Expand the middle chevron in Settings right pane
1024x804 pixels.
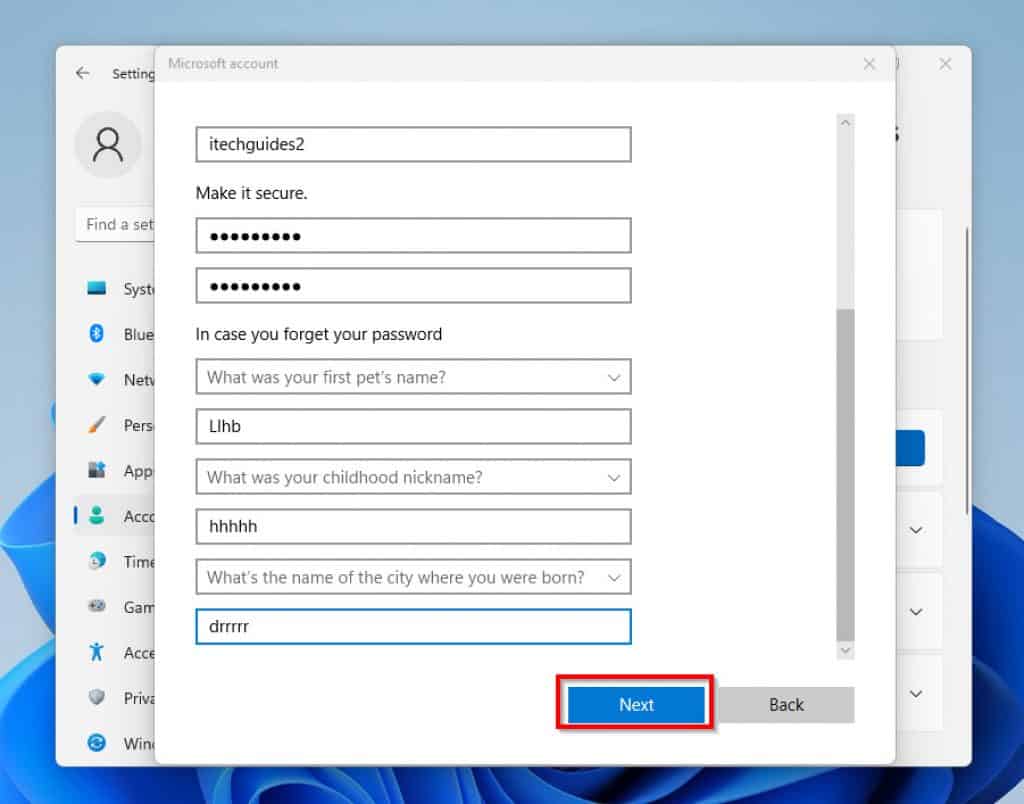click(x=916, y=612)
